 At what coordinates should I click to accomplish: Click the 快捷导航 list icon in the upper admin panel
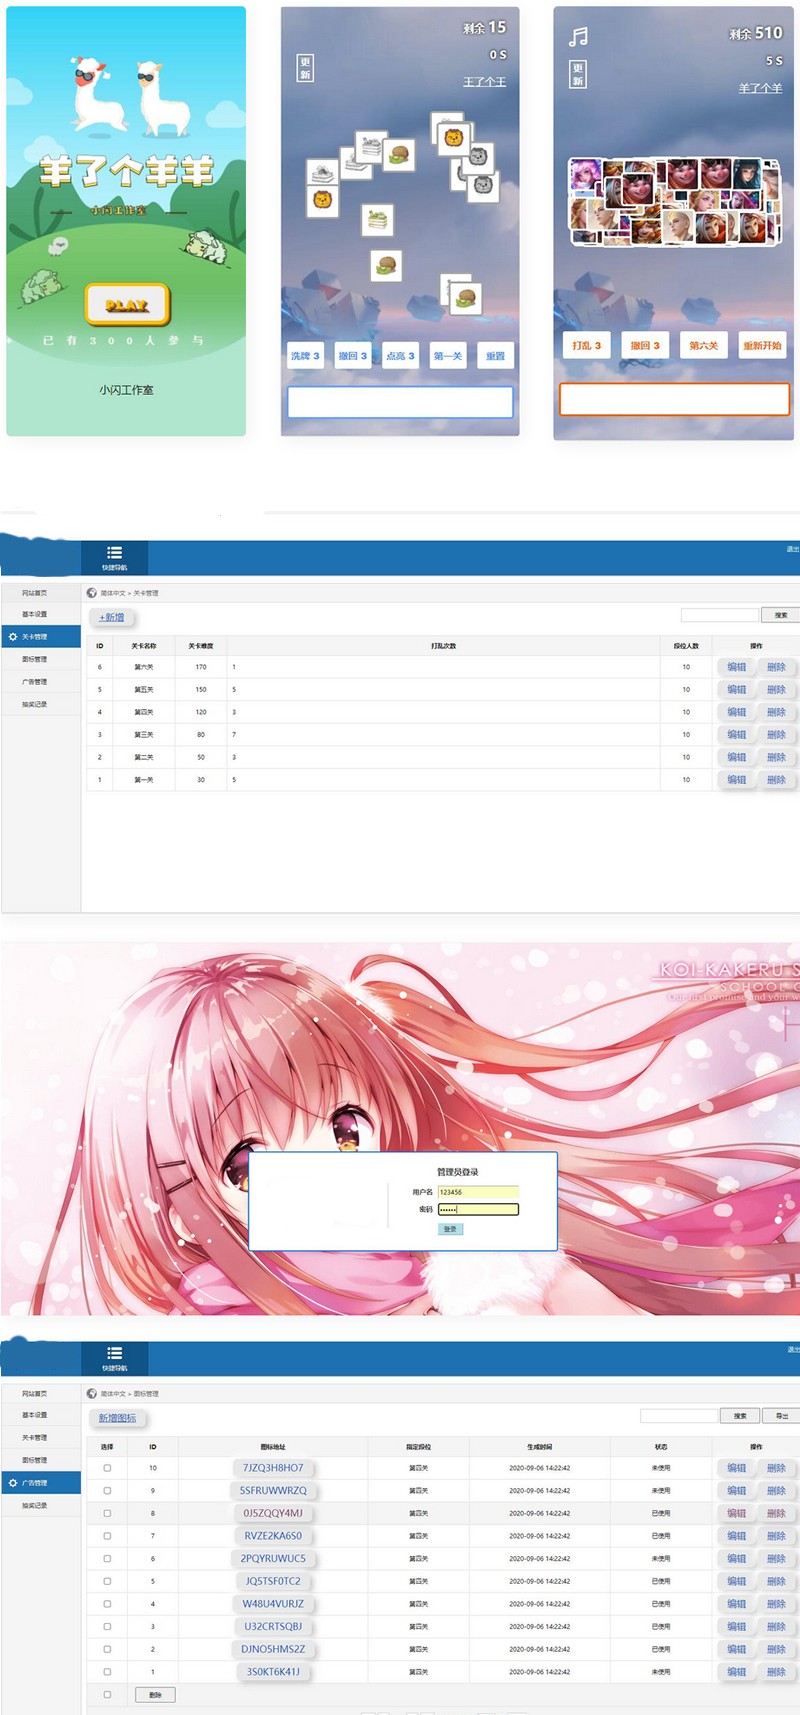[x=114, y=553]
